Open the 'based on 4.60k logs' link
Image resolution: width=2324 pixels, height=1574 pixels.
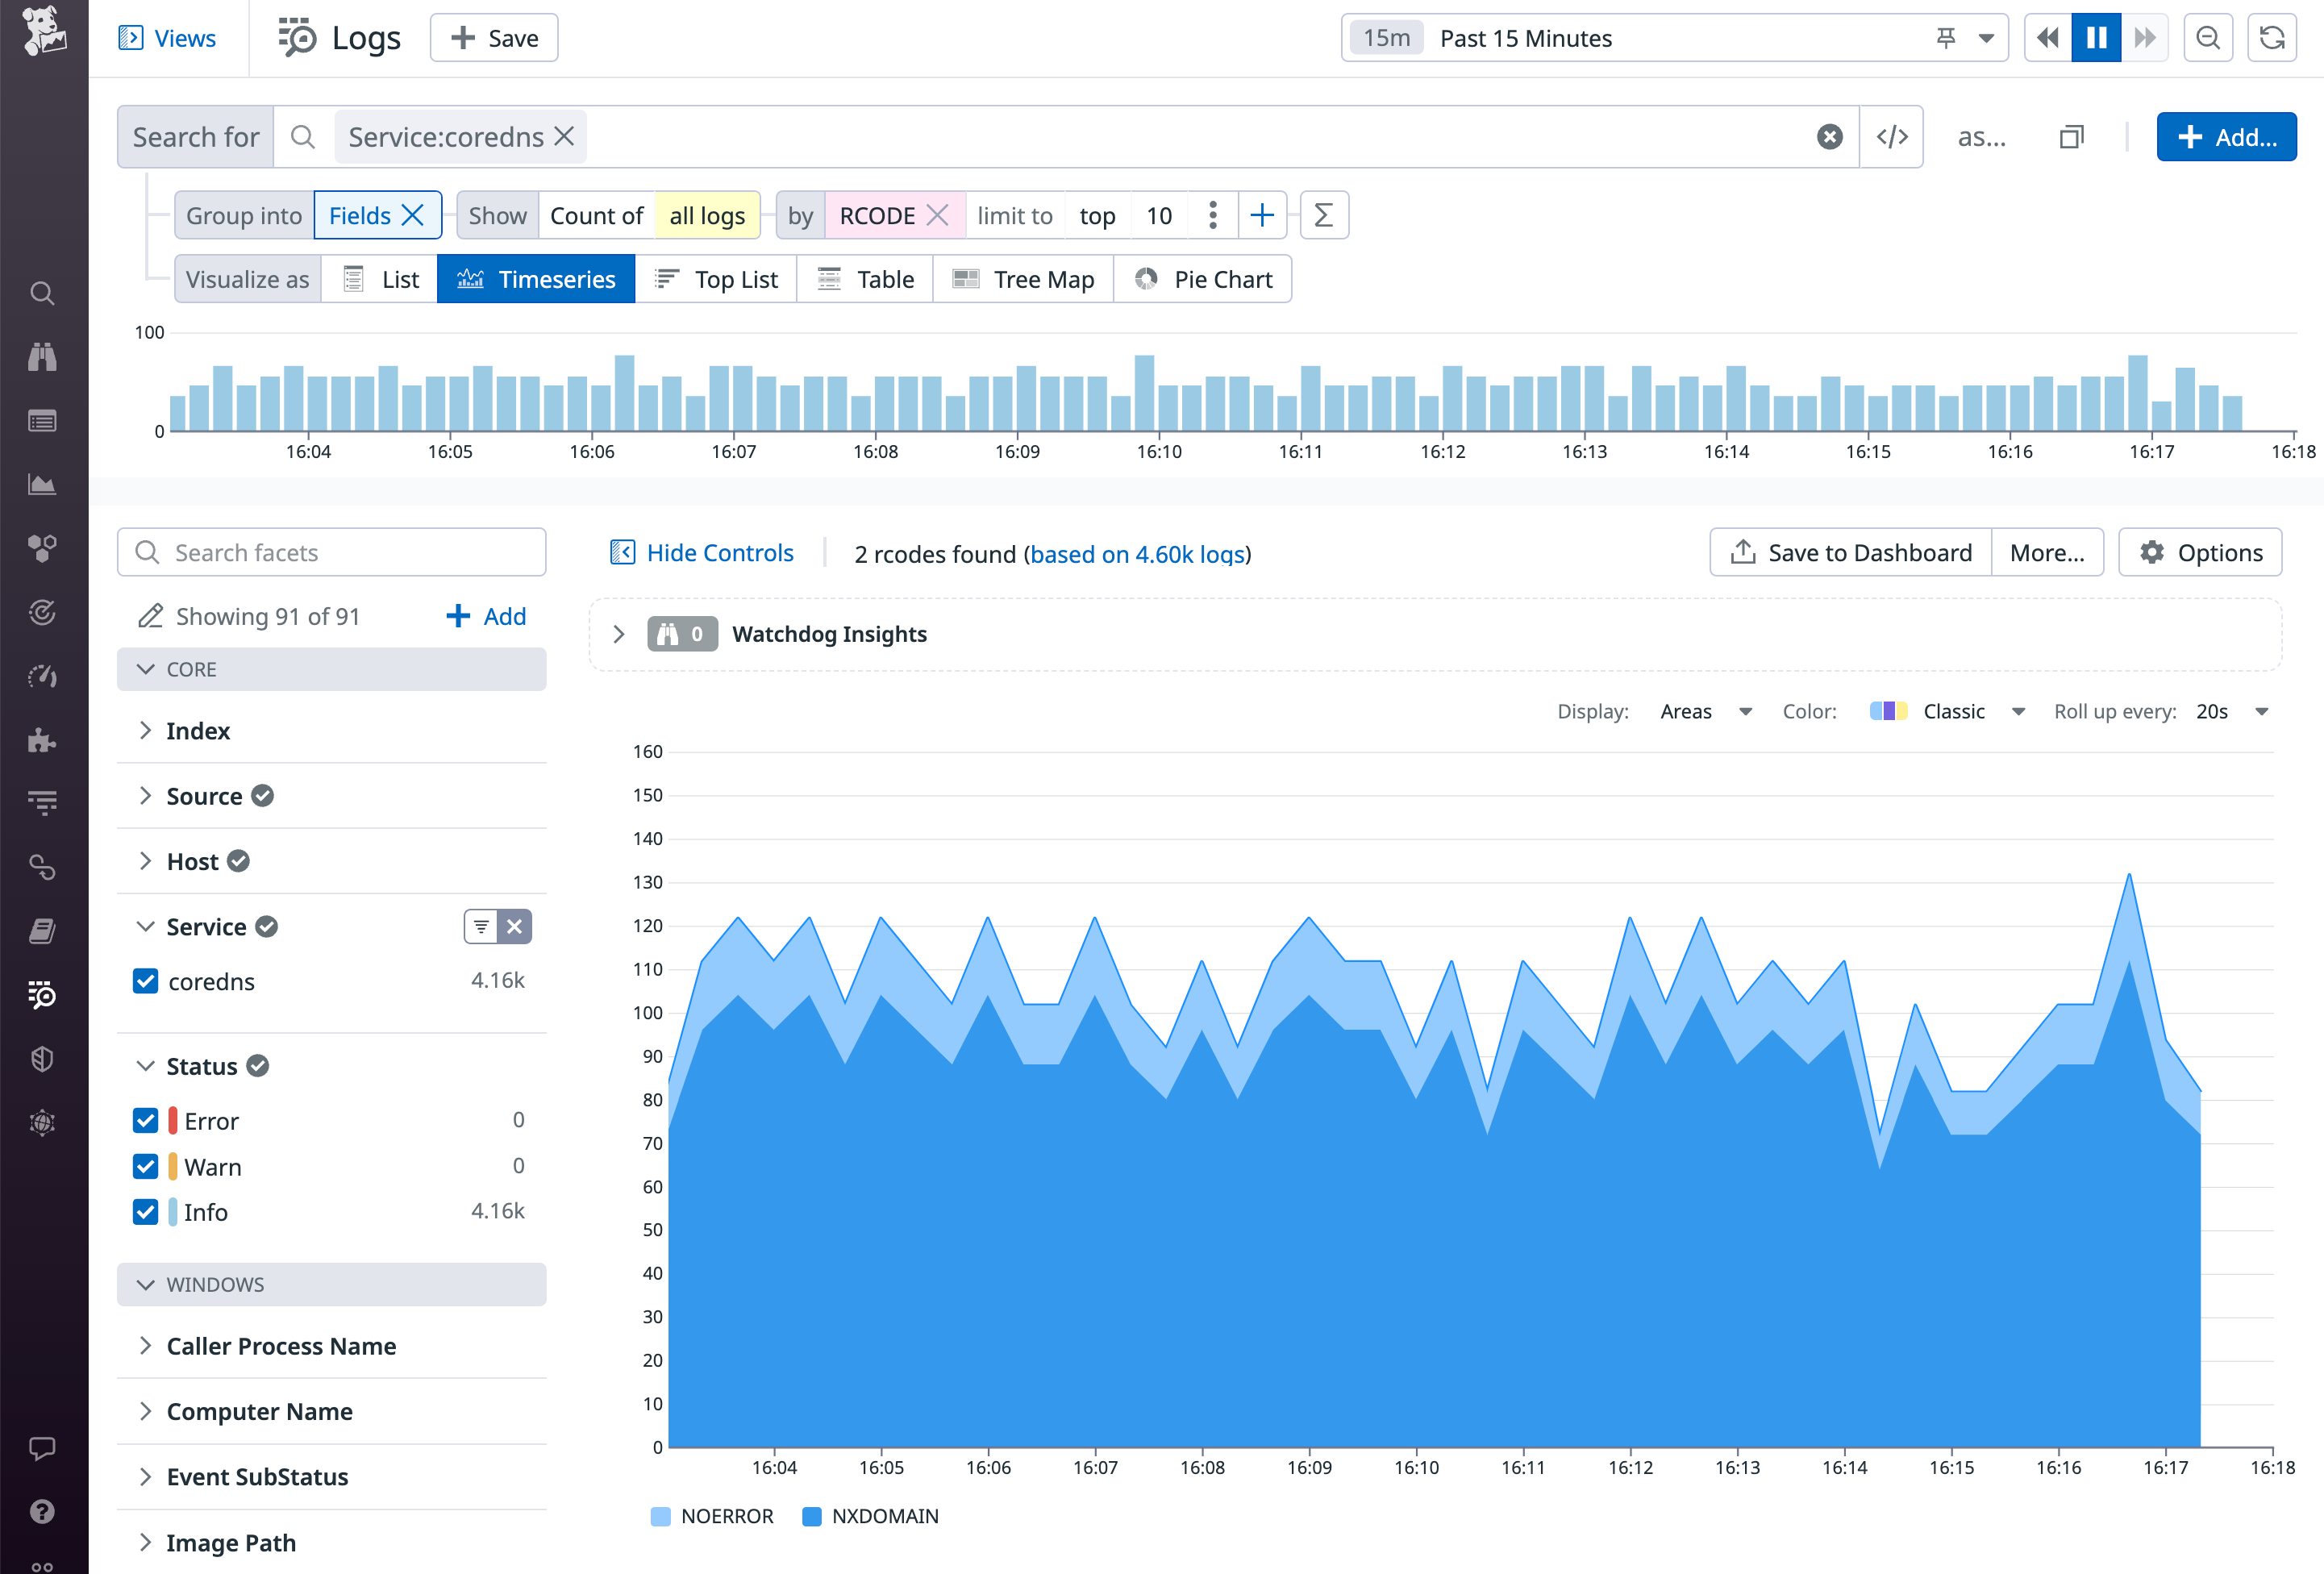[1139, 554]
